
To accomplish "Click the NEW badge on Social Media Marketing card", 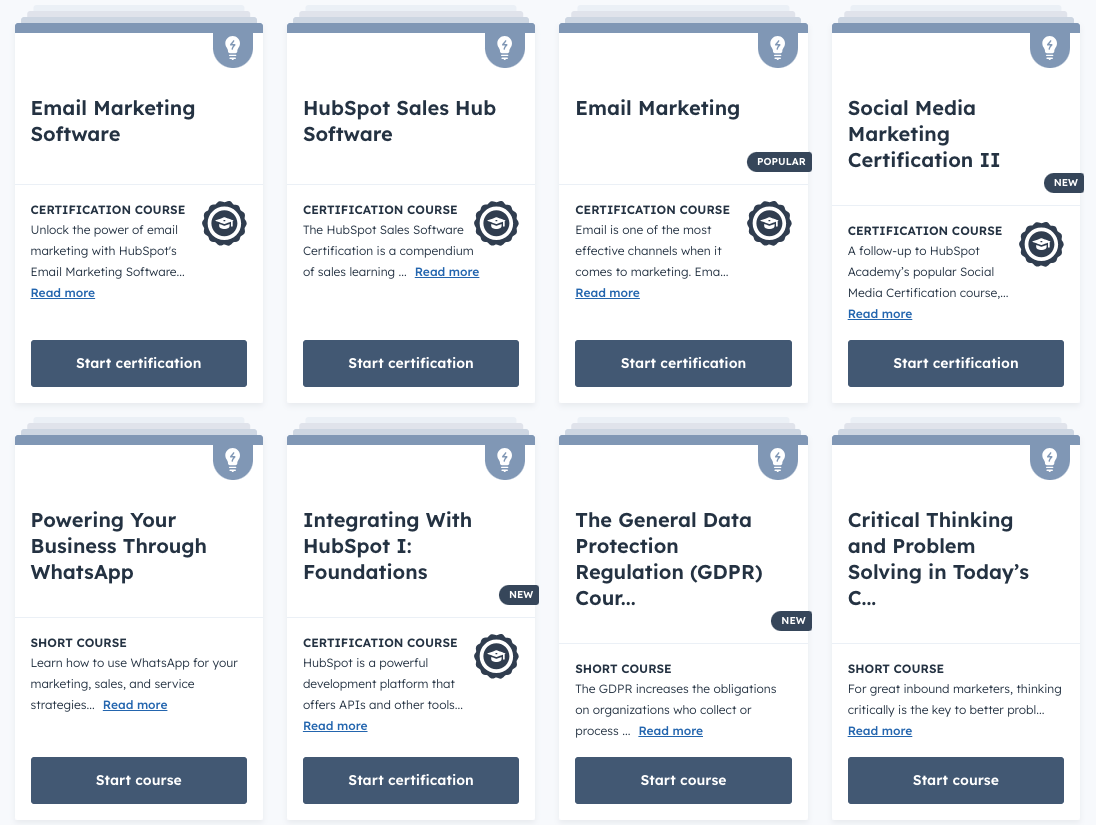I will tap(1065, 182).
